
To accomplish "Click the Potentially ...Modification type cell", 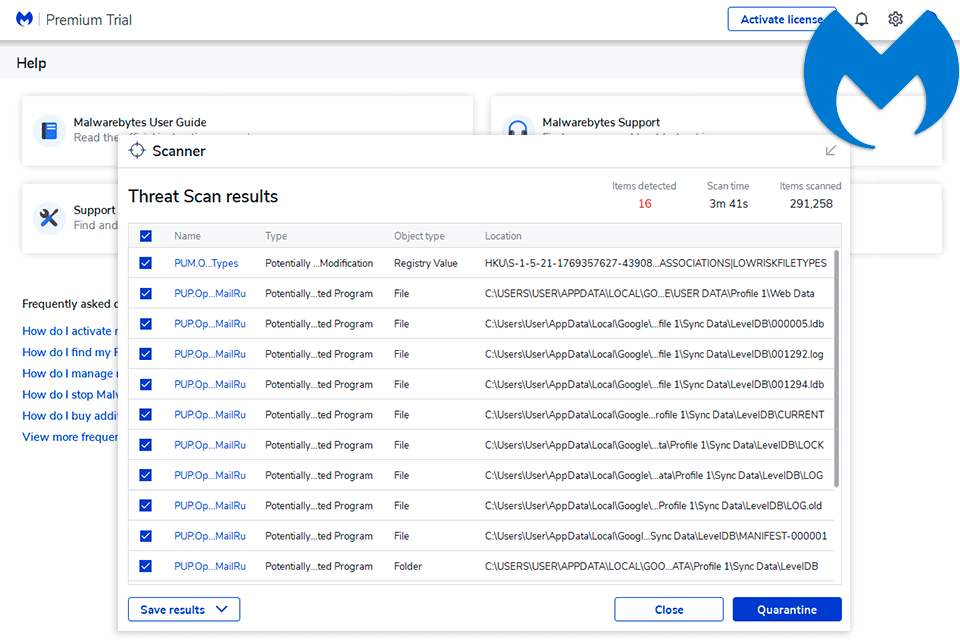I will [x=319, y=263].
